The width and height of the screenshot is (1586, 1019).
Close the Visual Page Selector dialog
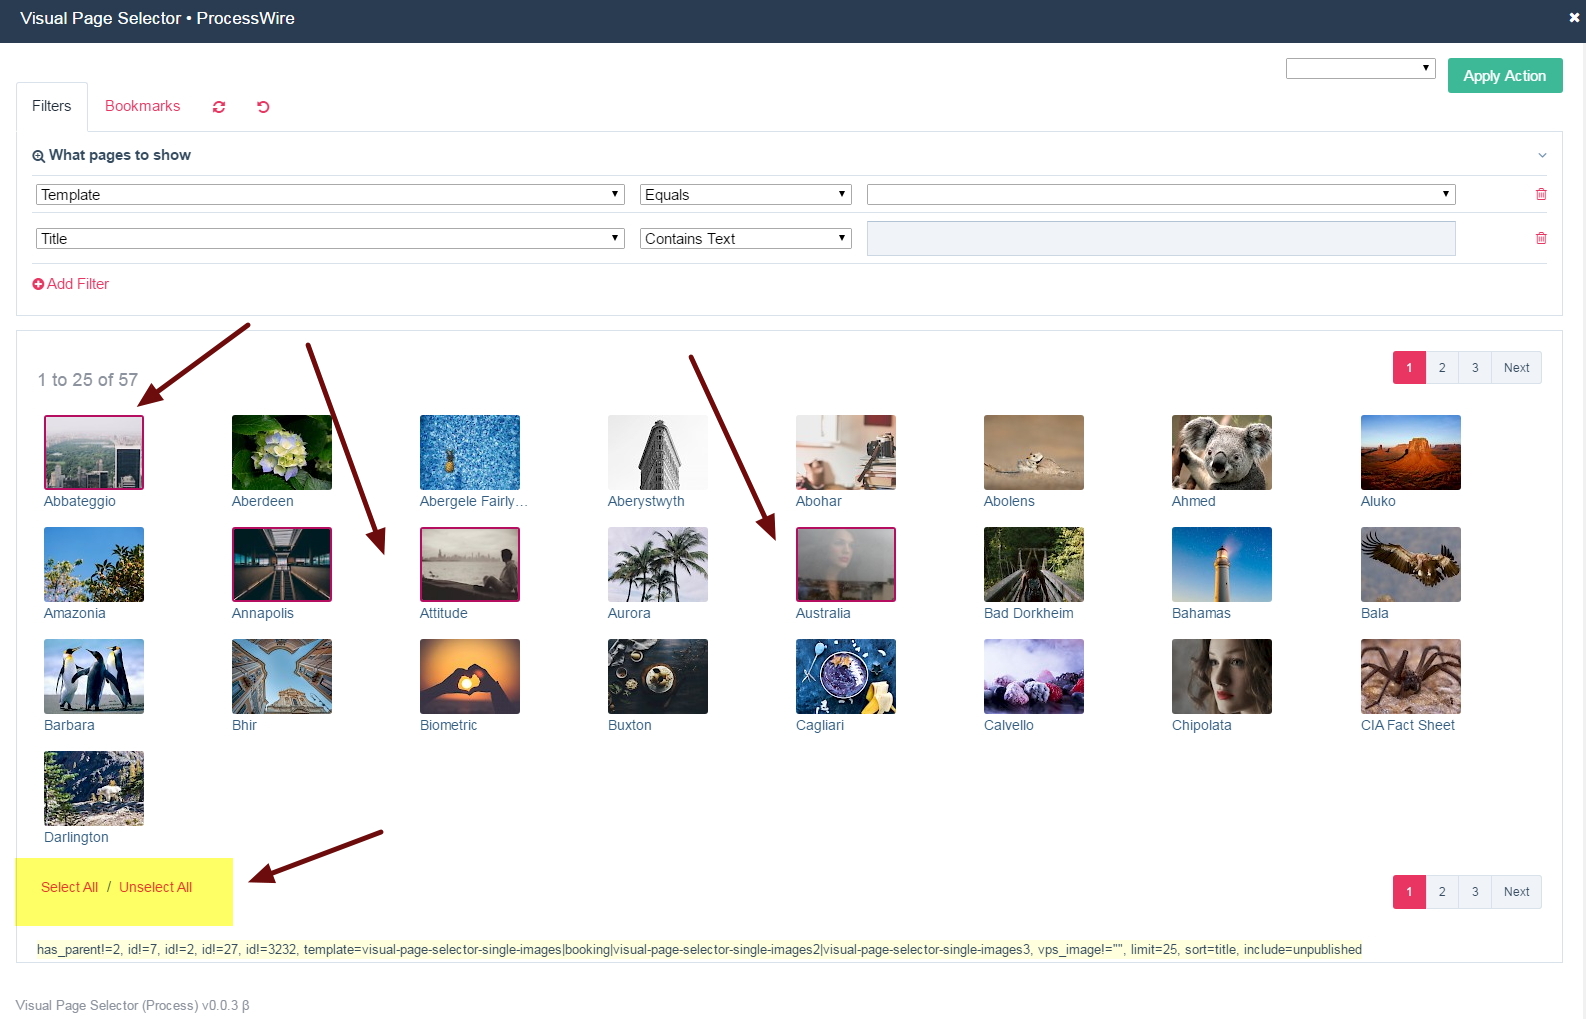pos(1574,18)
